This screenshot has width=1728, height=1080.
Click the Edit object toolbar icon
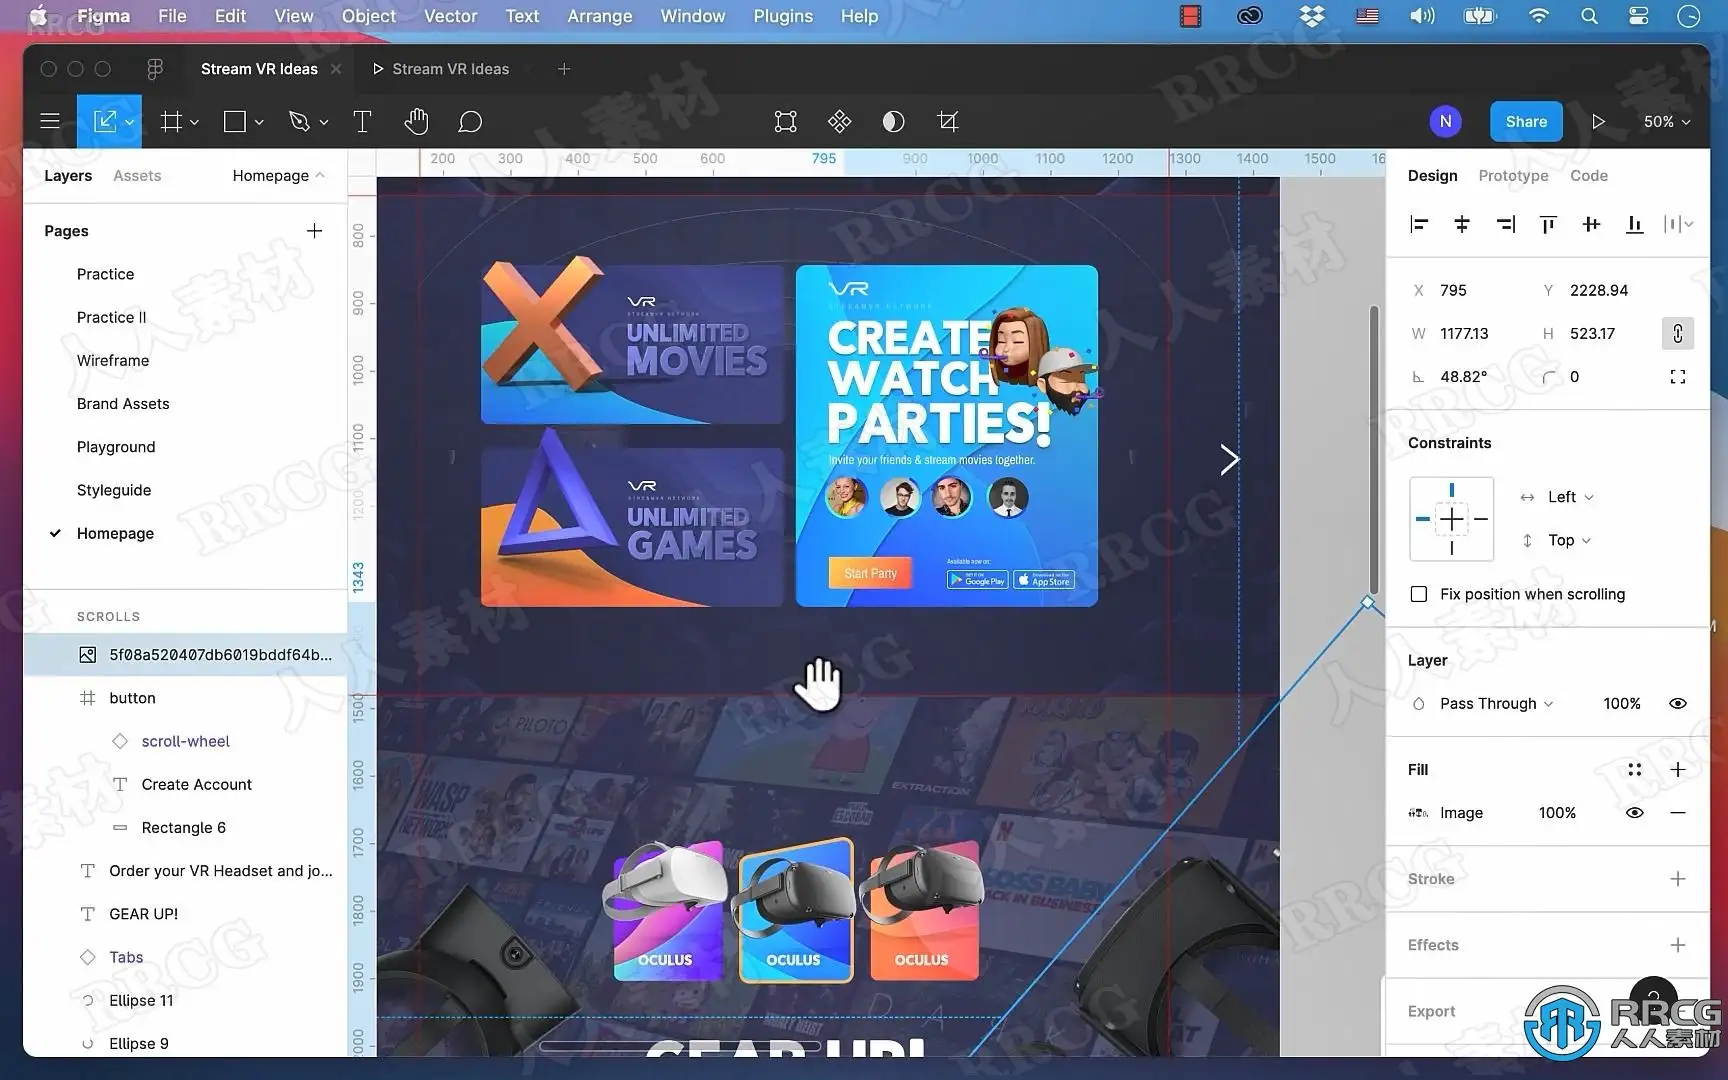[786, 122]
